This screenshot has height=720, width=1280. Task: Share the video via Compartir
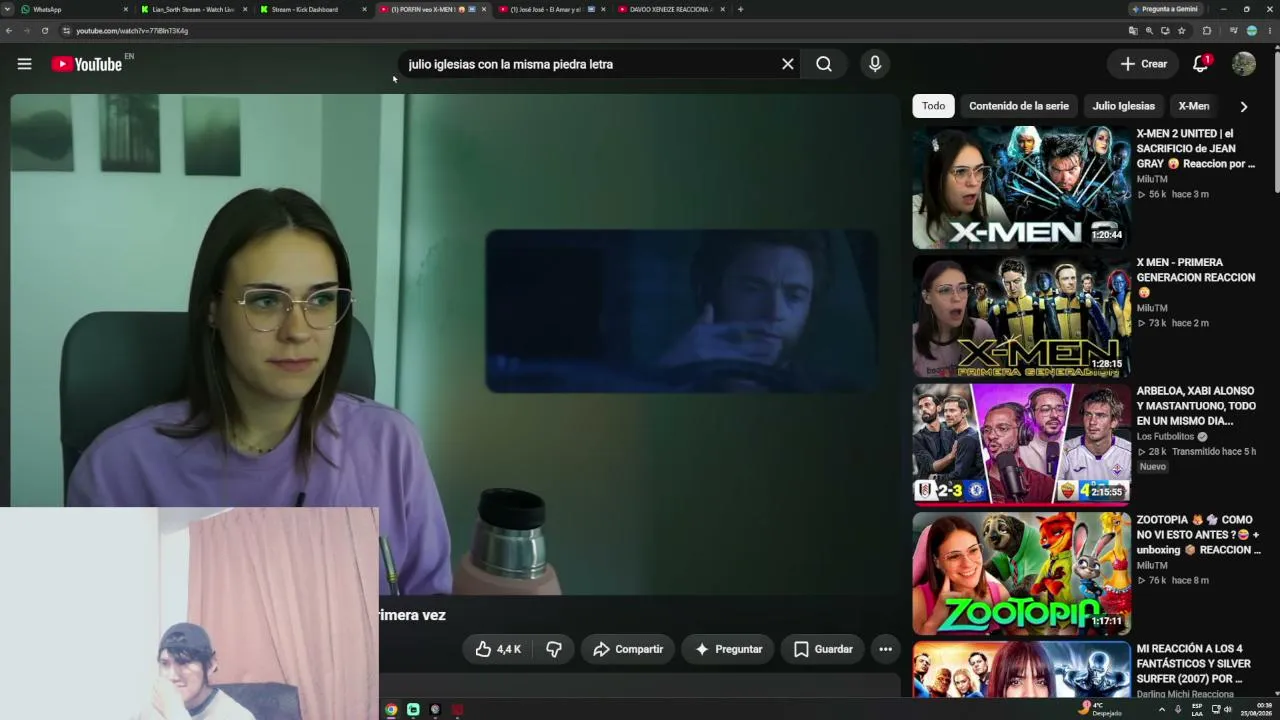[x=628, y=649]
